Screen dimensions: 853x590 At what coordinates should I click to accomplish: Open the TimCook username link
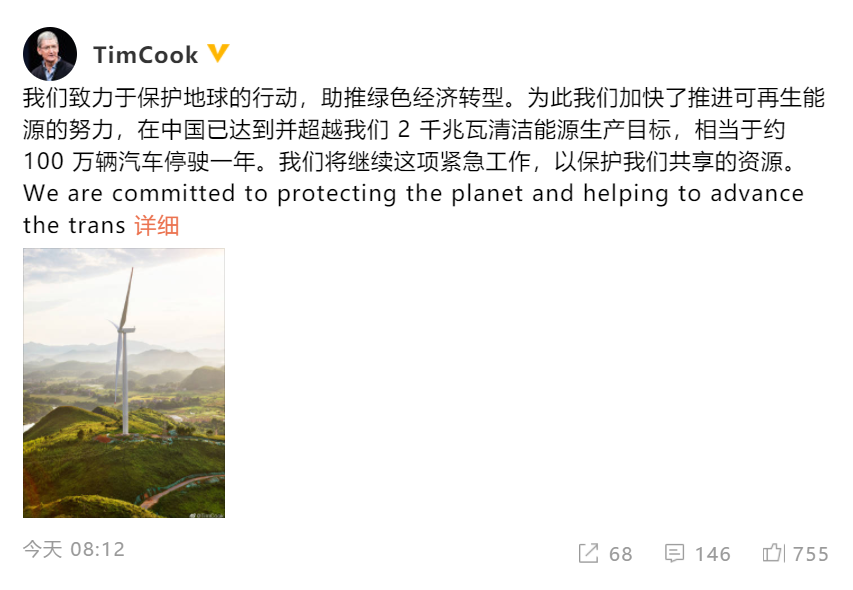tap(145, 55)
